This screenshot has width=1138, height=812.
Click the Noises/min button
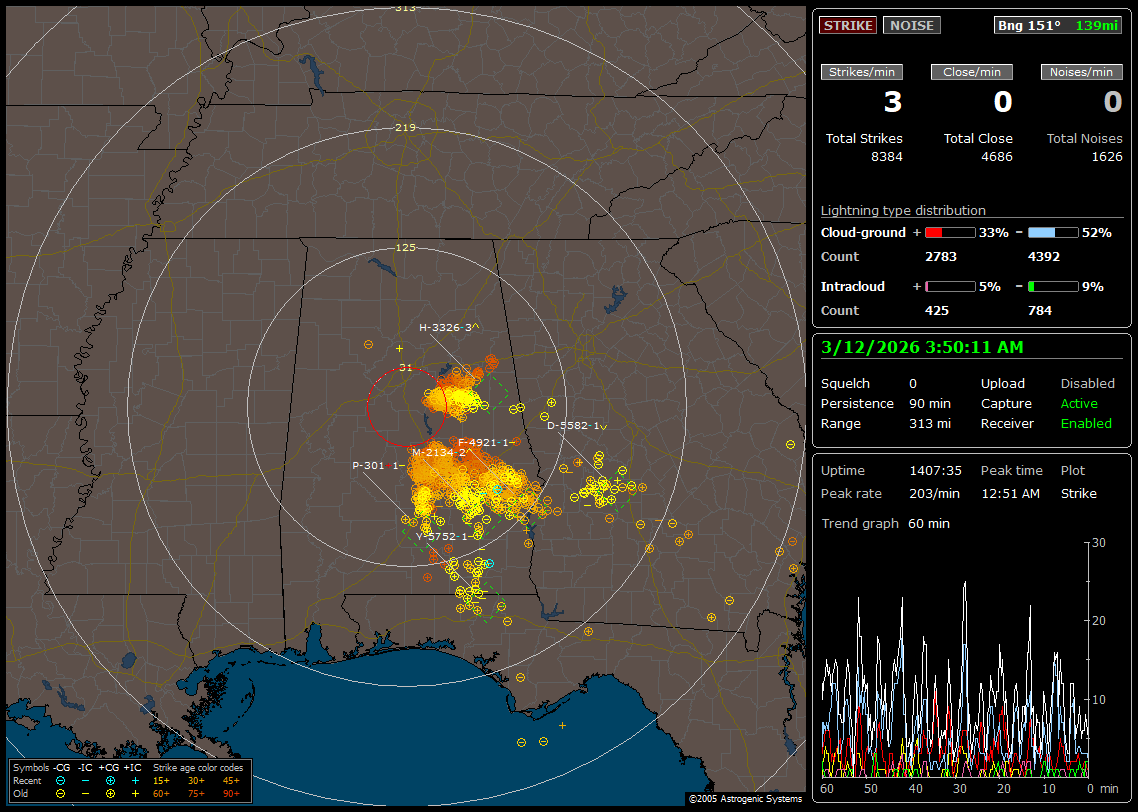[1082, 72]
